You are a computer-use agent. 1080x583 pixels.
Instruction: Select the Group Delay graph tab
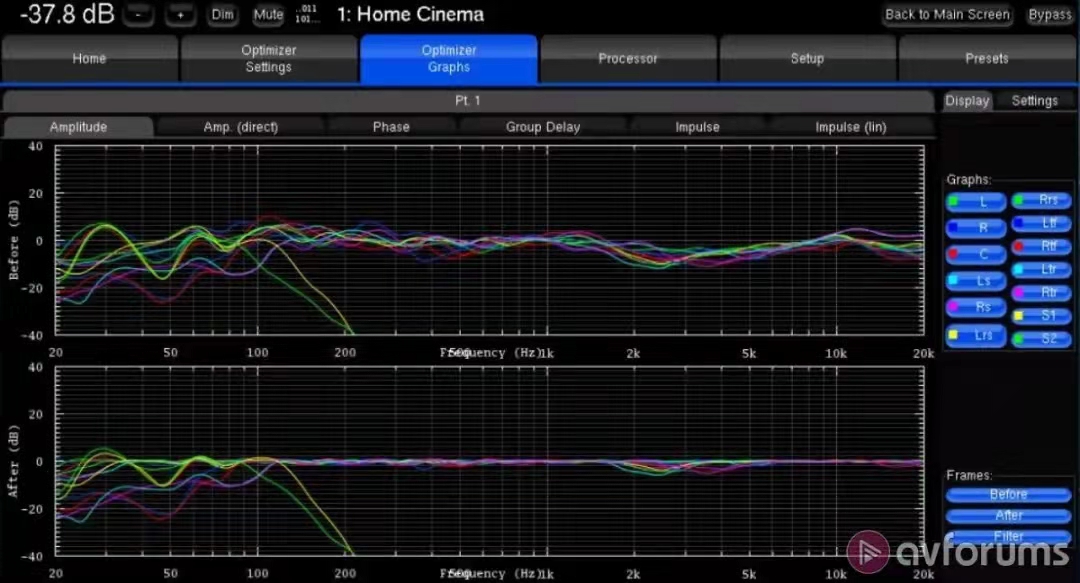tap(543, 127)
